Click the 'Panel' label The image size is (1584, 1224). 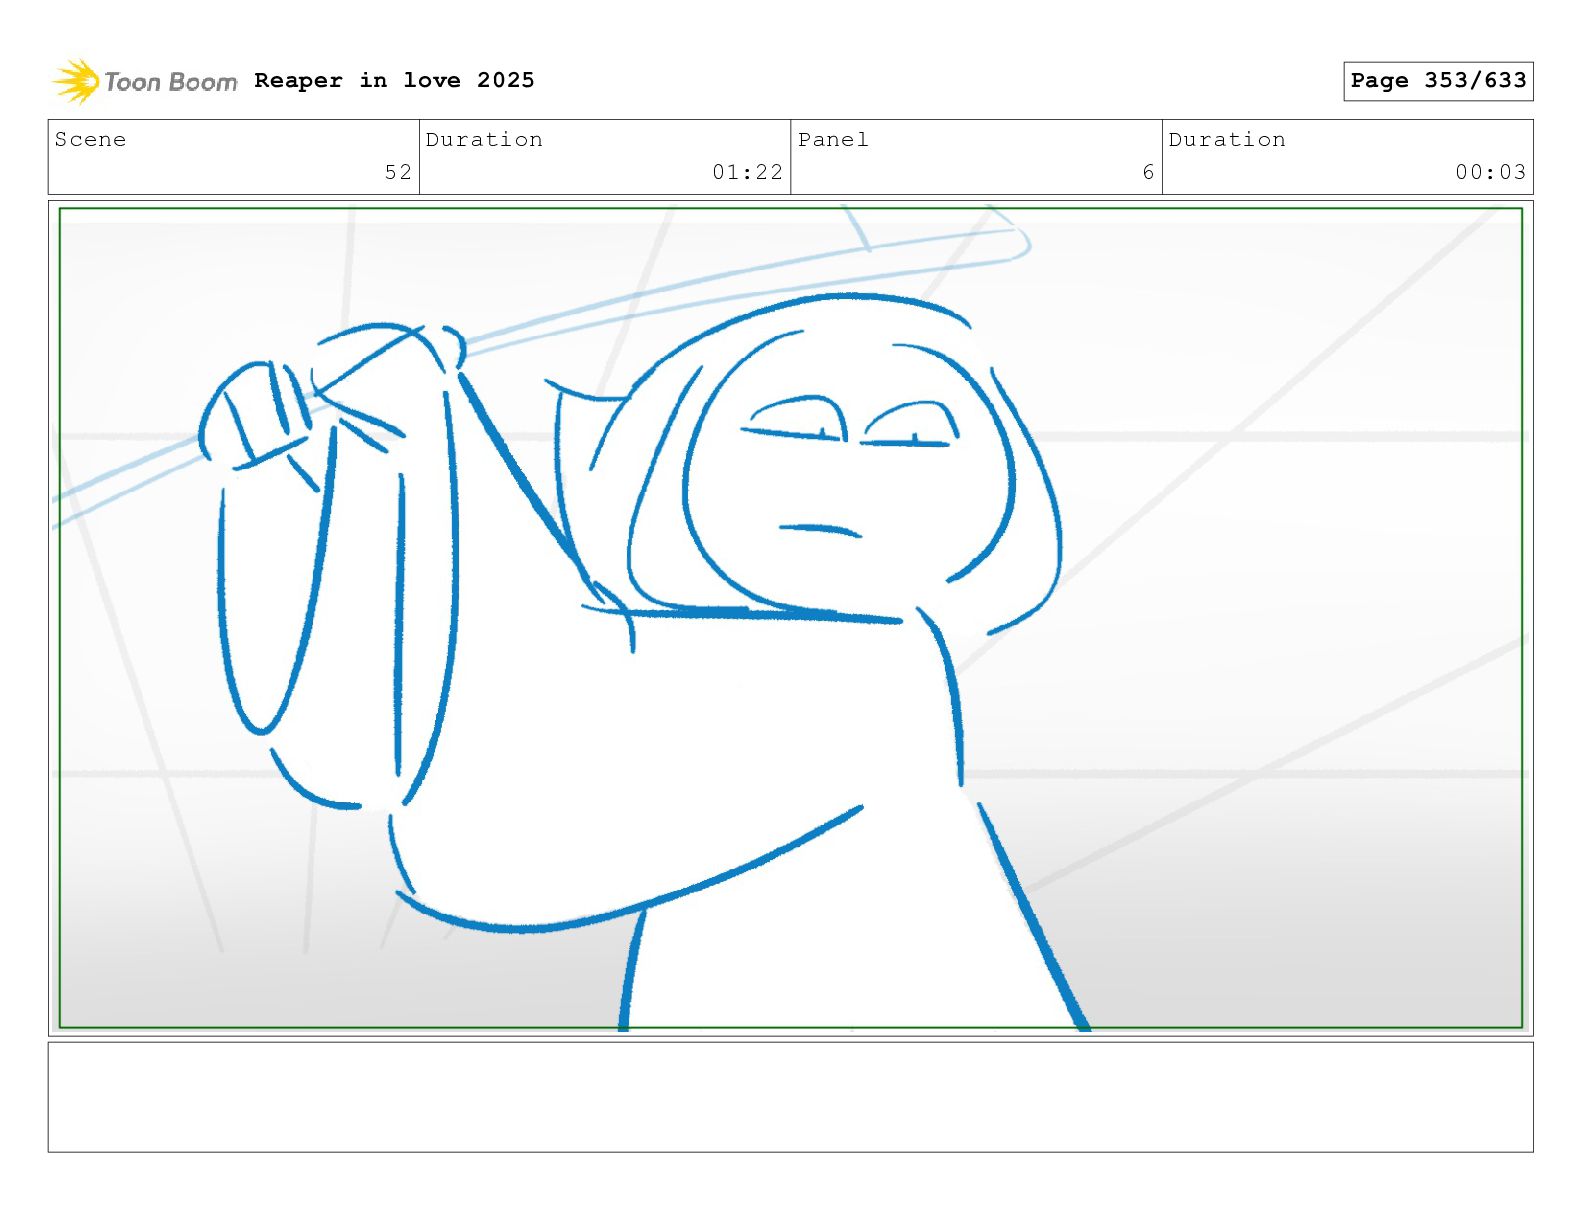click(x=833, y=140)
